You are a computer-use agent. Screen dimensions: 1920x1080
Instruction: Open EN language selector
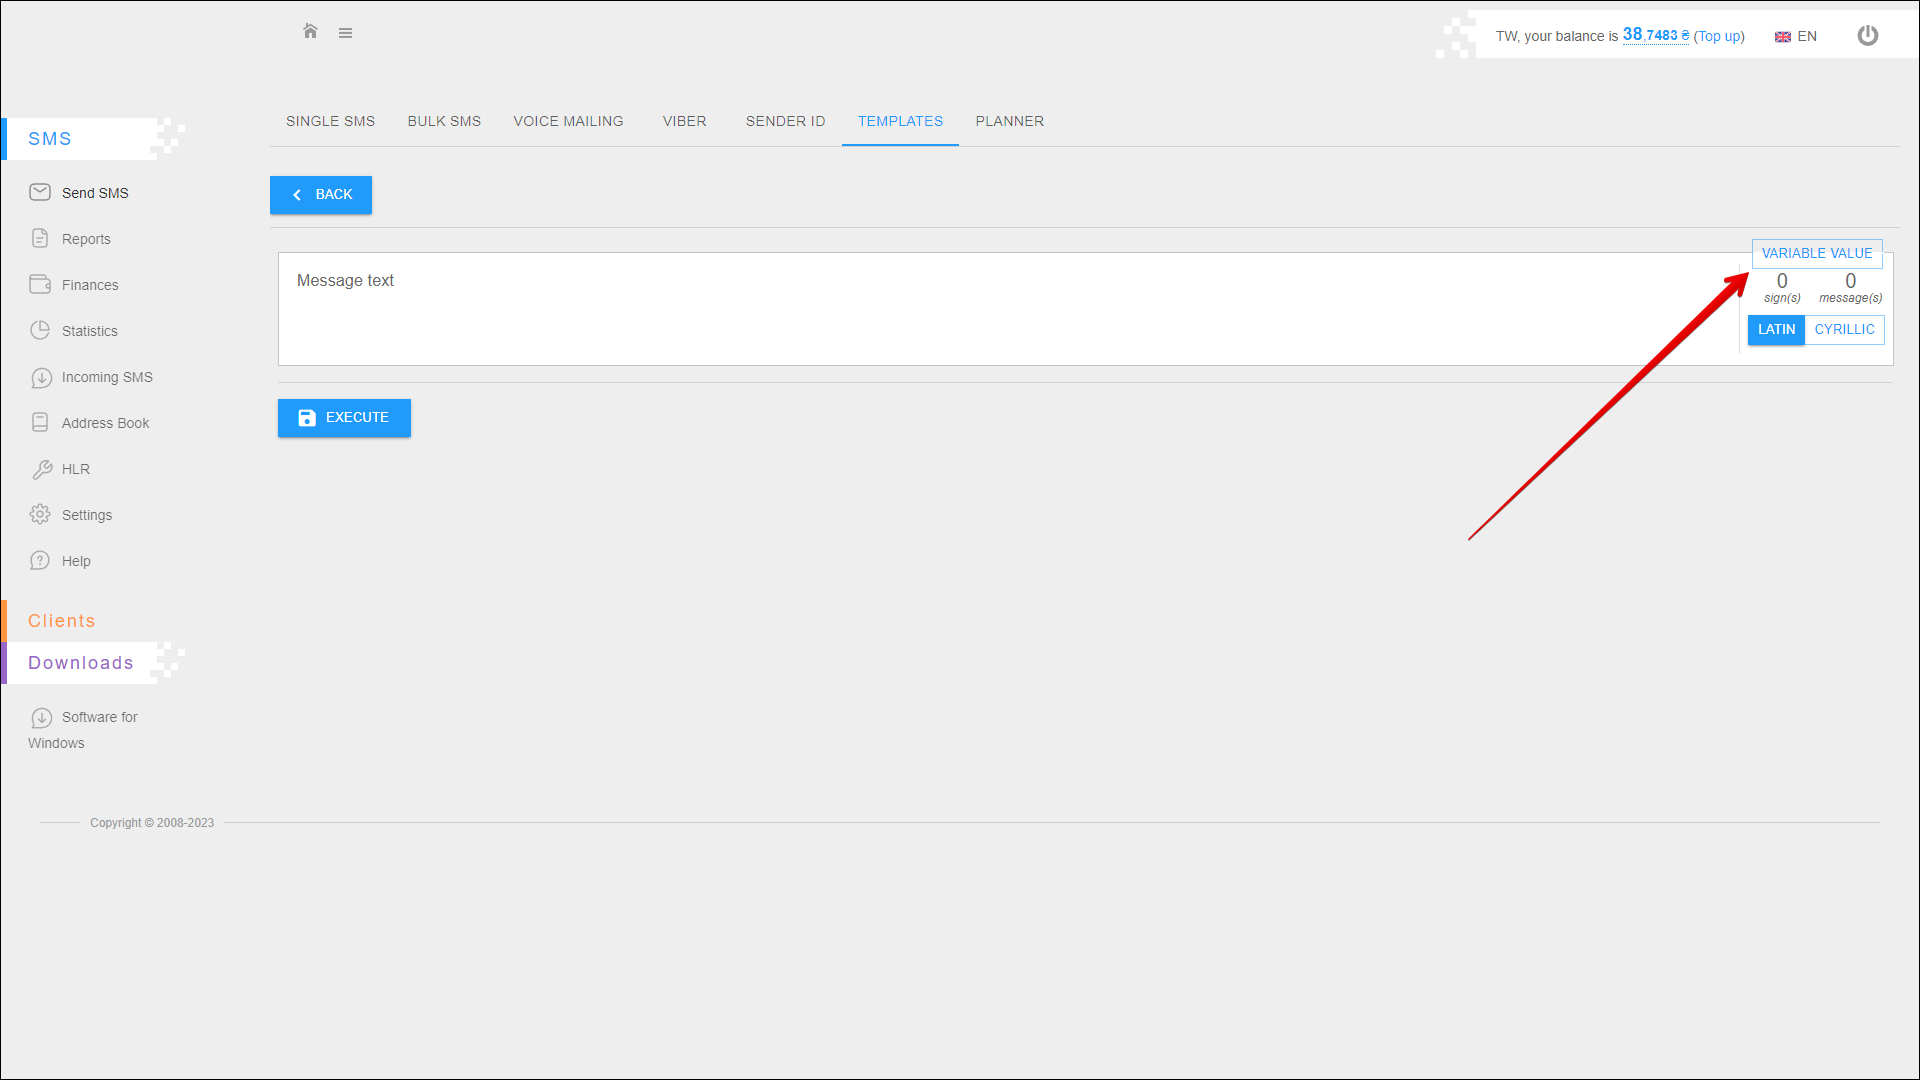(1796, 36)
